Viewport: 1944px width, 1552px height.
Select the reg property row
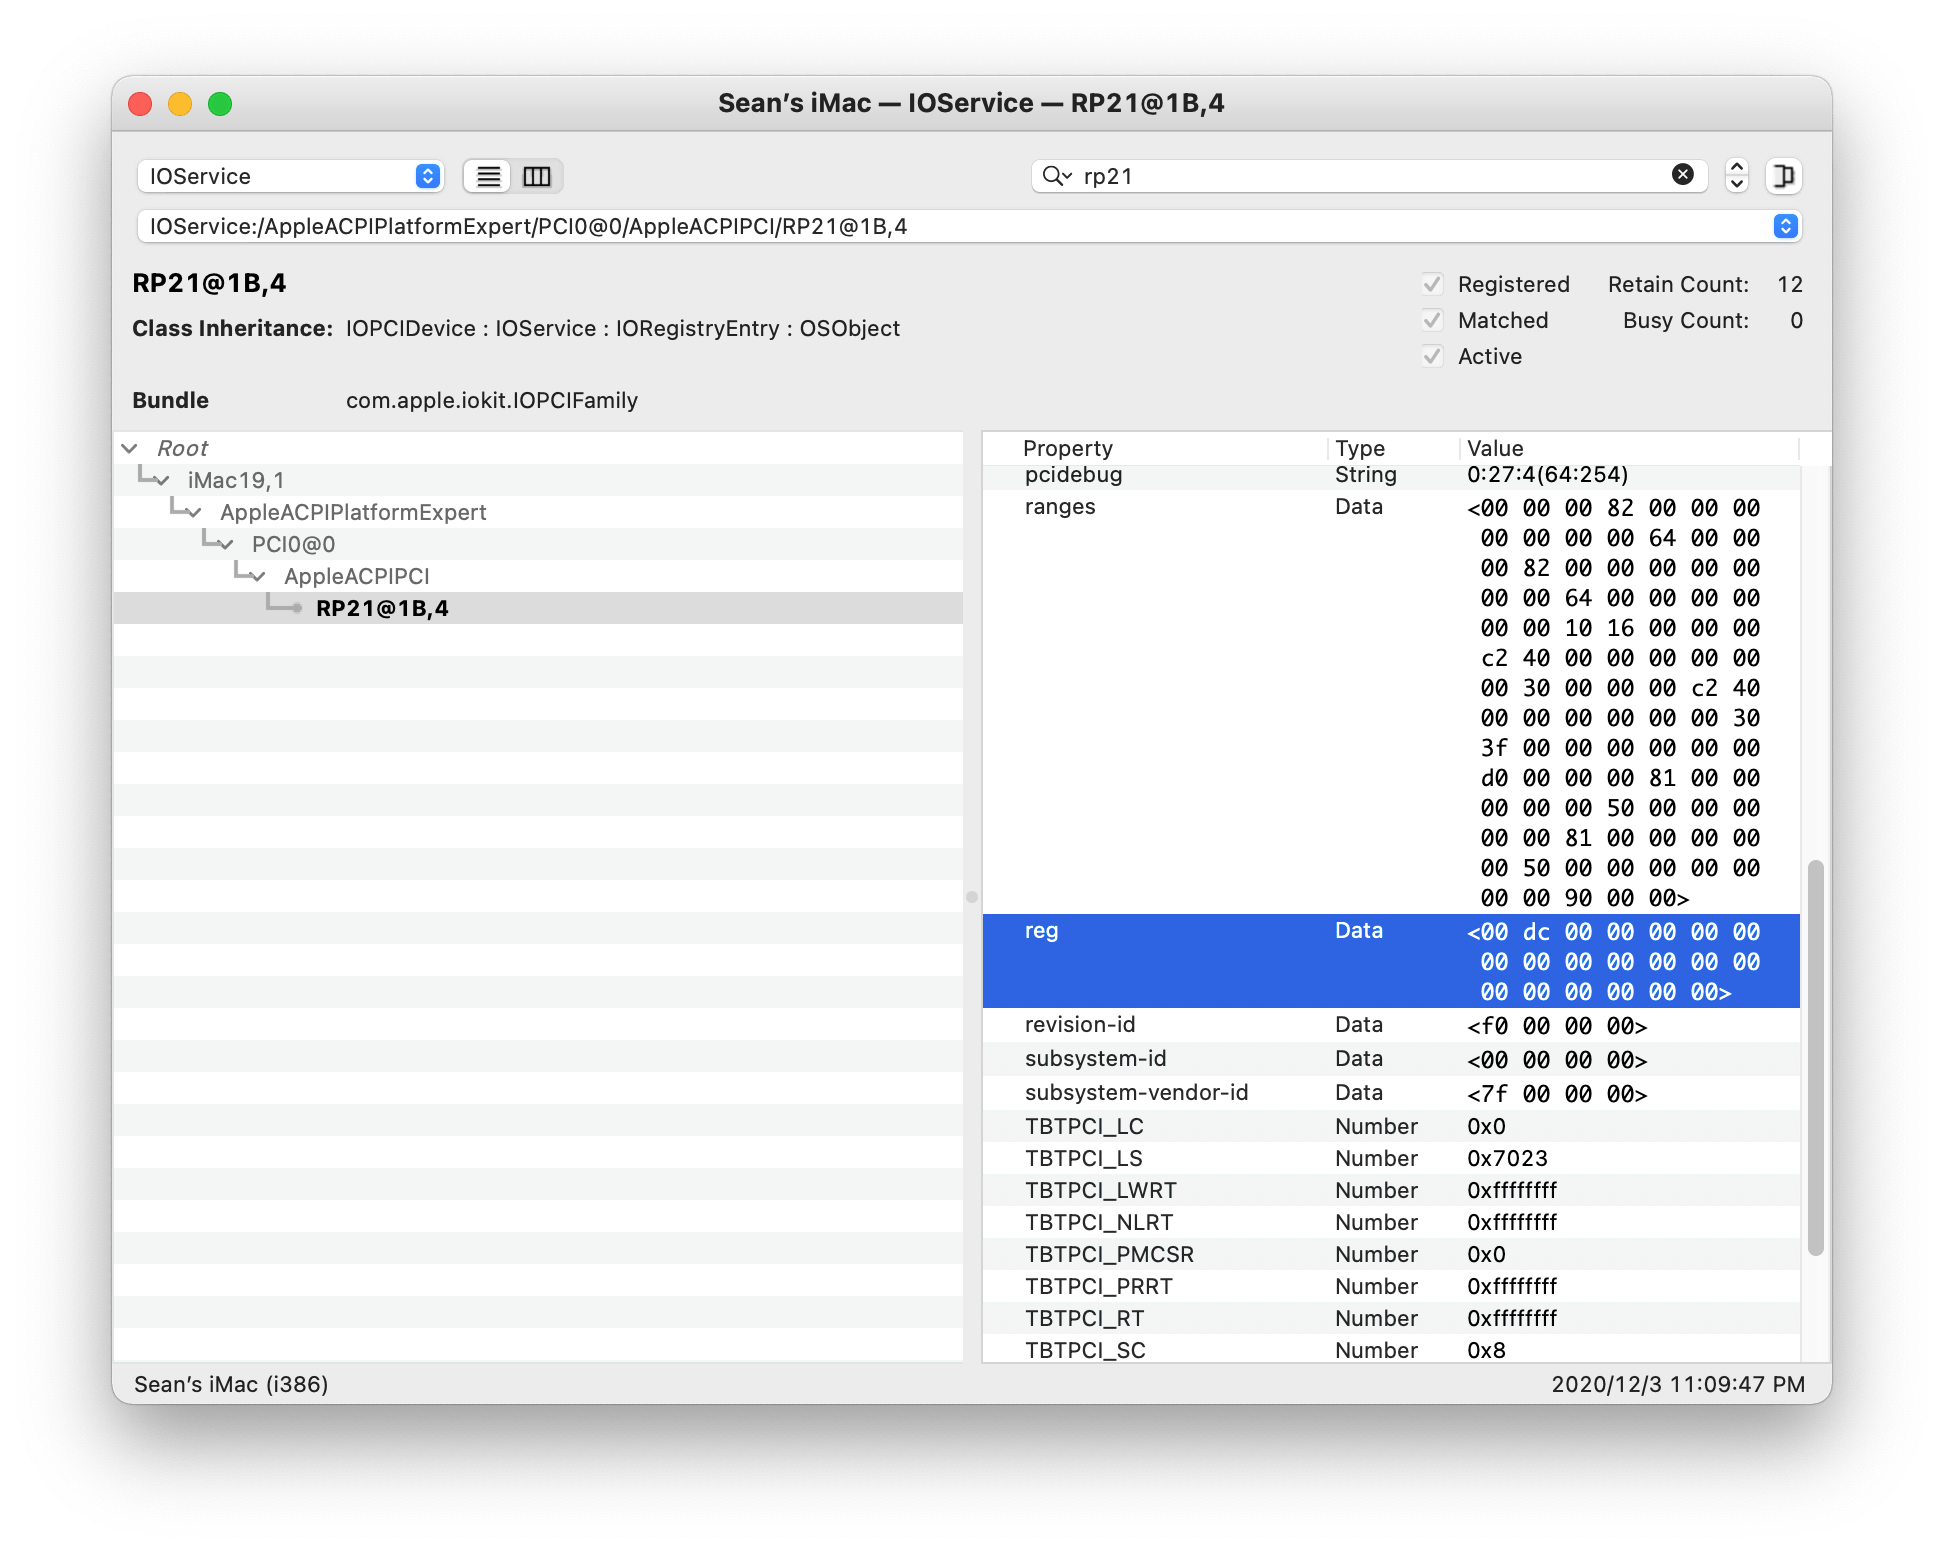click(1391, 961)
